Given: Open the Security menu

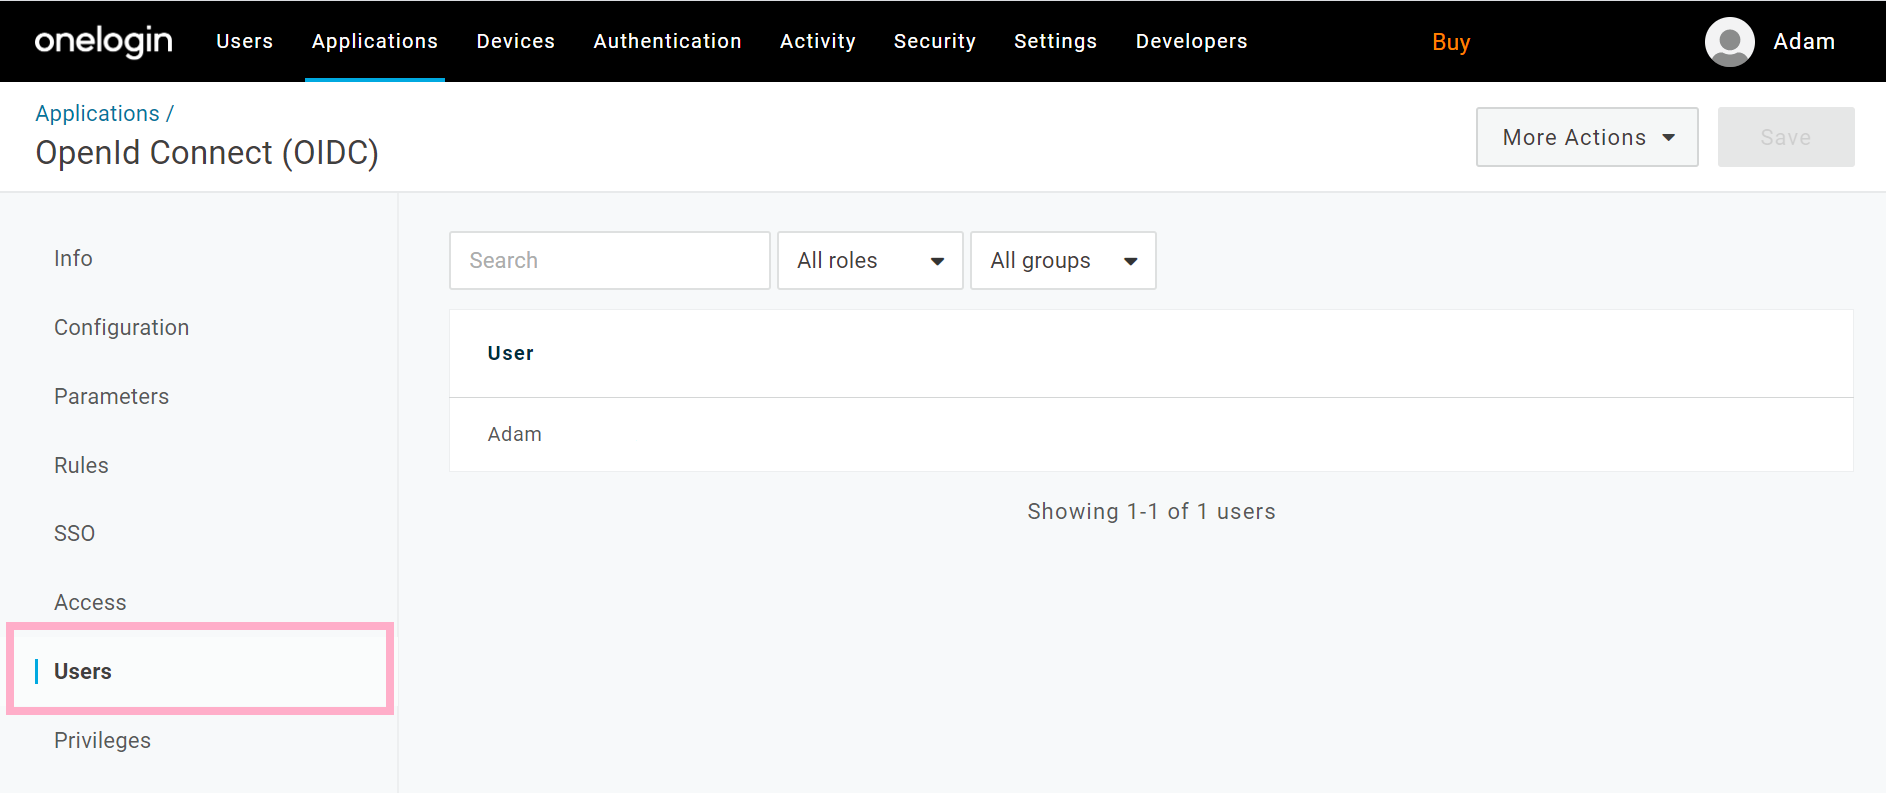Looking at the screenshot, I should pos(935,41).
